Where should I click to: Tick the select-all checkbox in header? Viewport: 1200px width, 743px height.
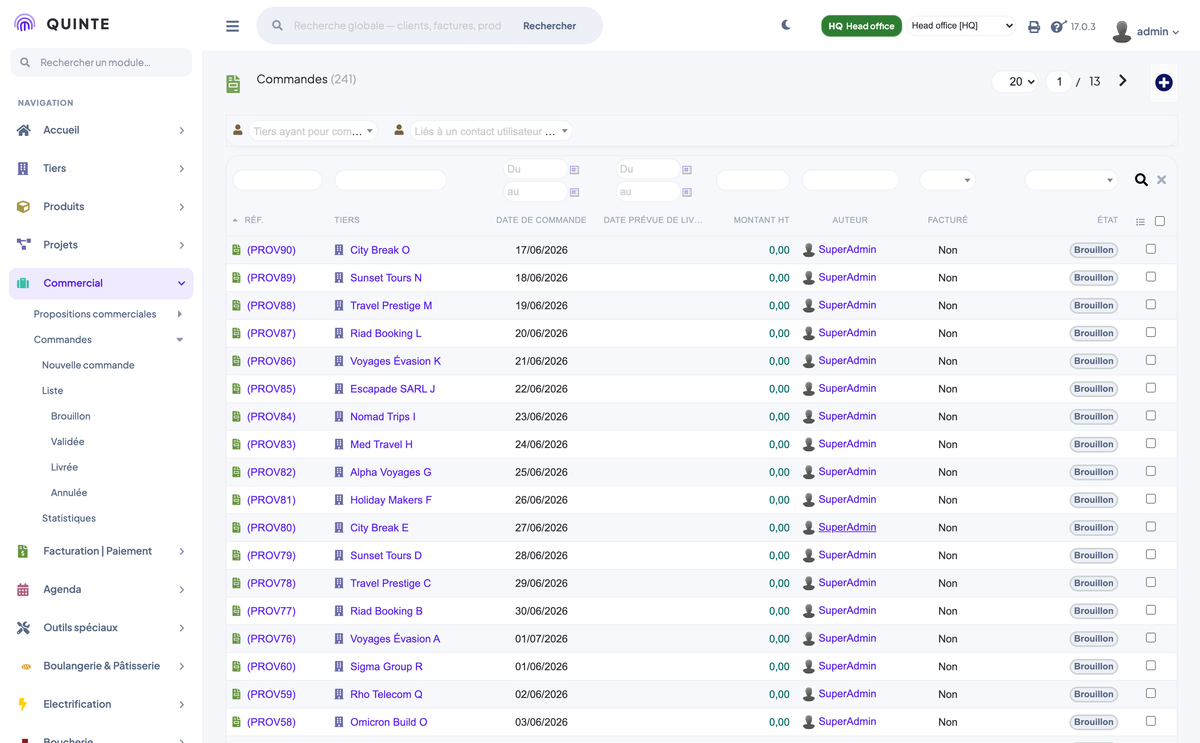[1160, 222]
